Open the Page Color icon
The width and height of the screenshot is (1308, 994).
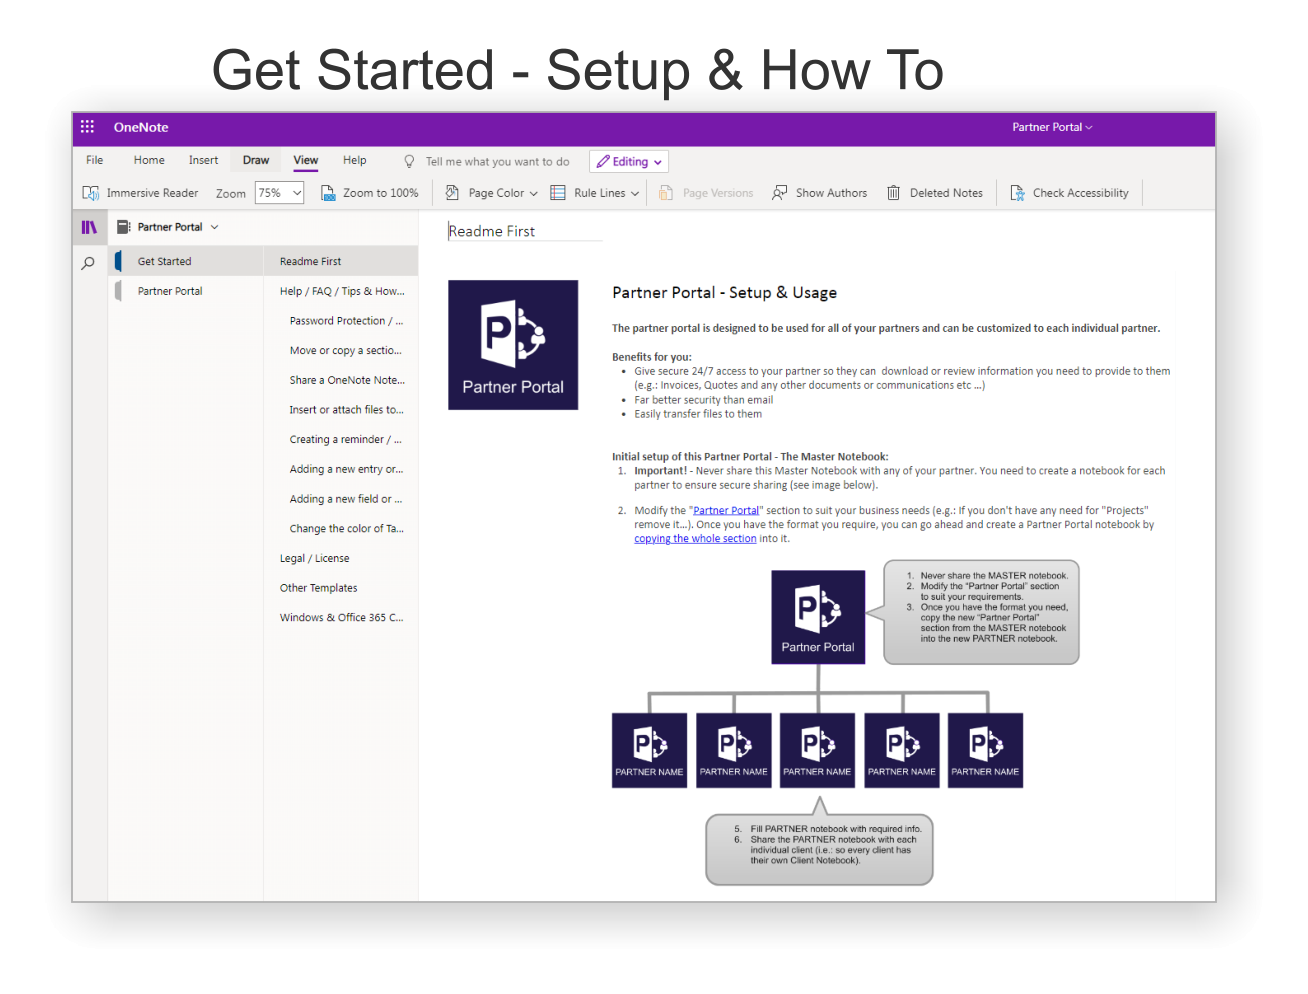[x=452, y=193]
